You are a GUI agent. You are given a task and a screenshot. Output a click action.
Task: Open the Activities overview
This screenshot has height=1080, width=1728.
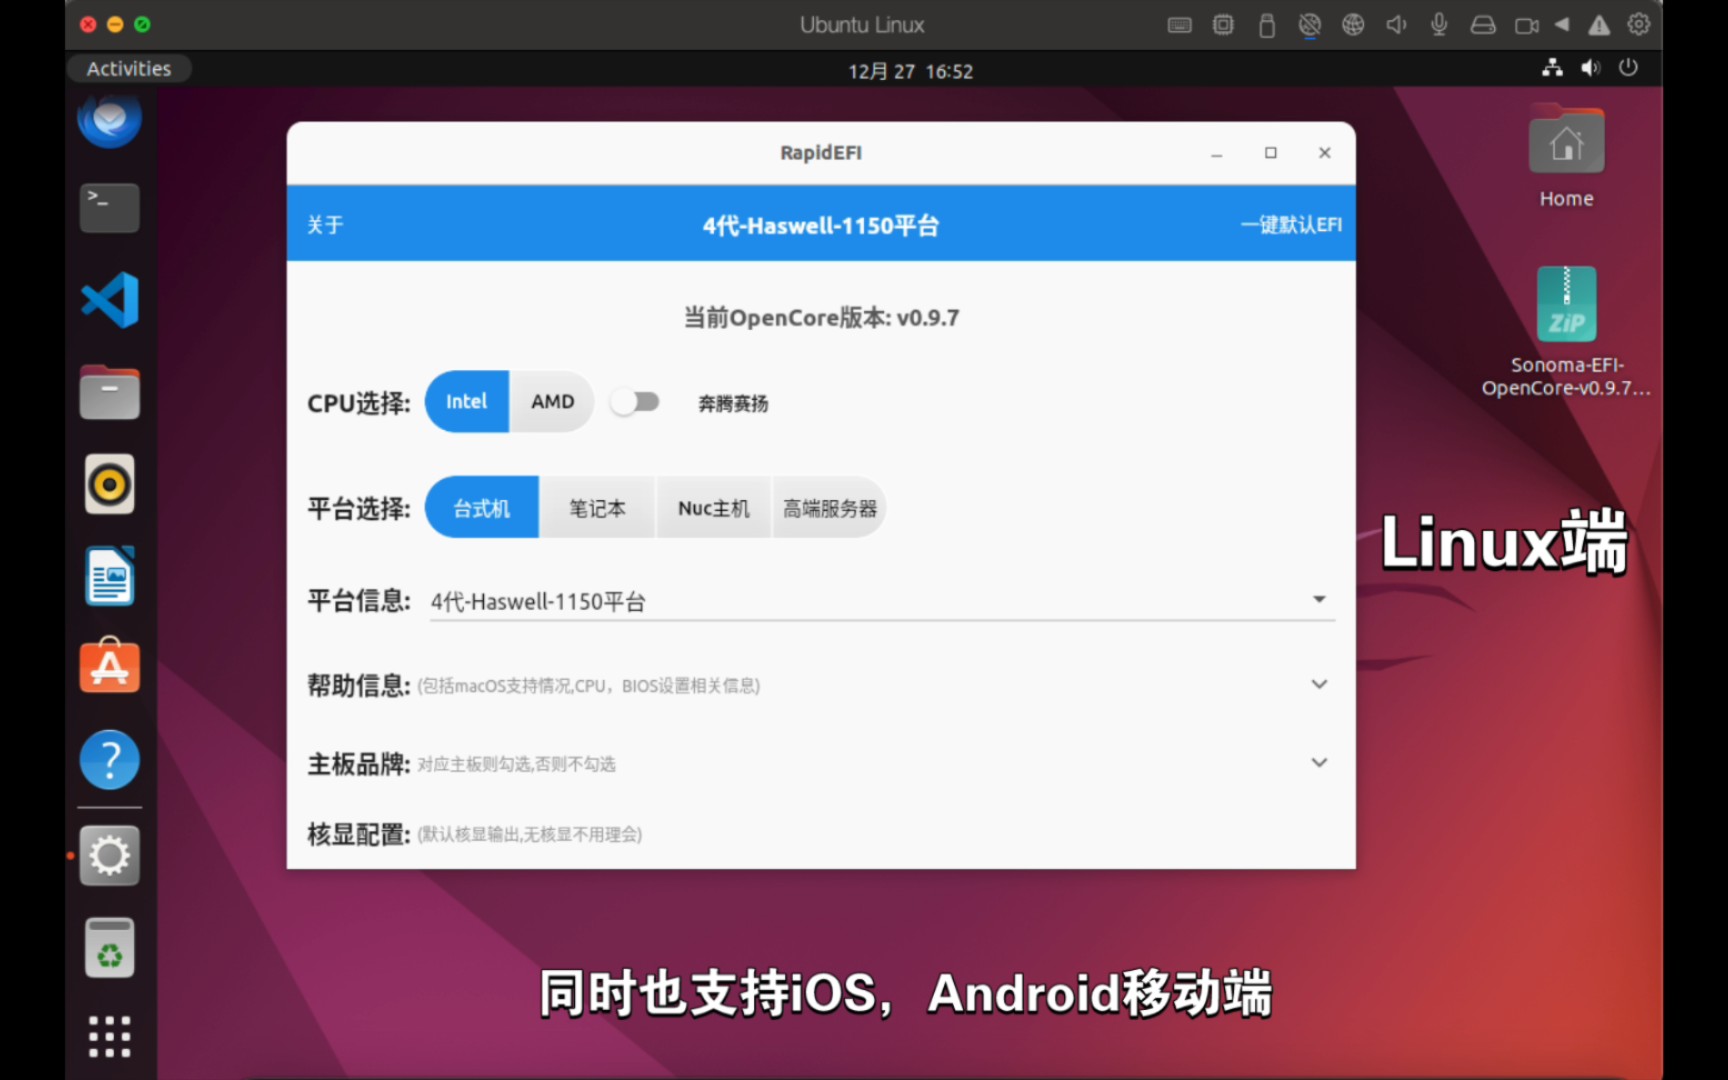129,68
